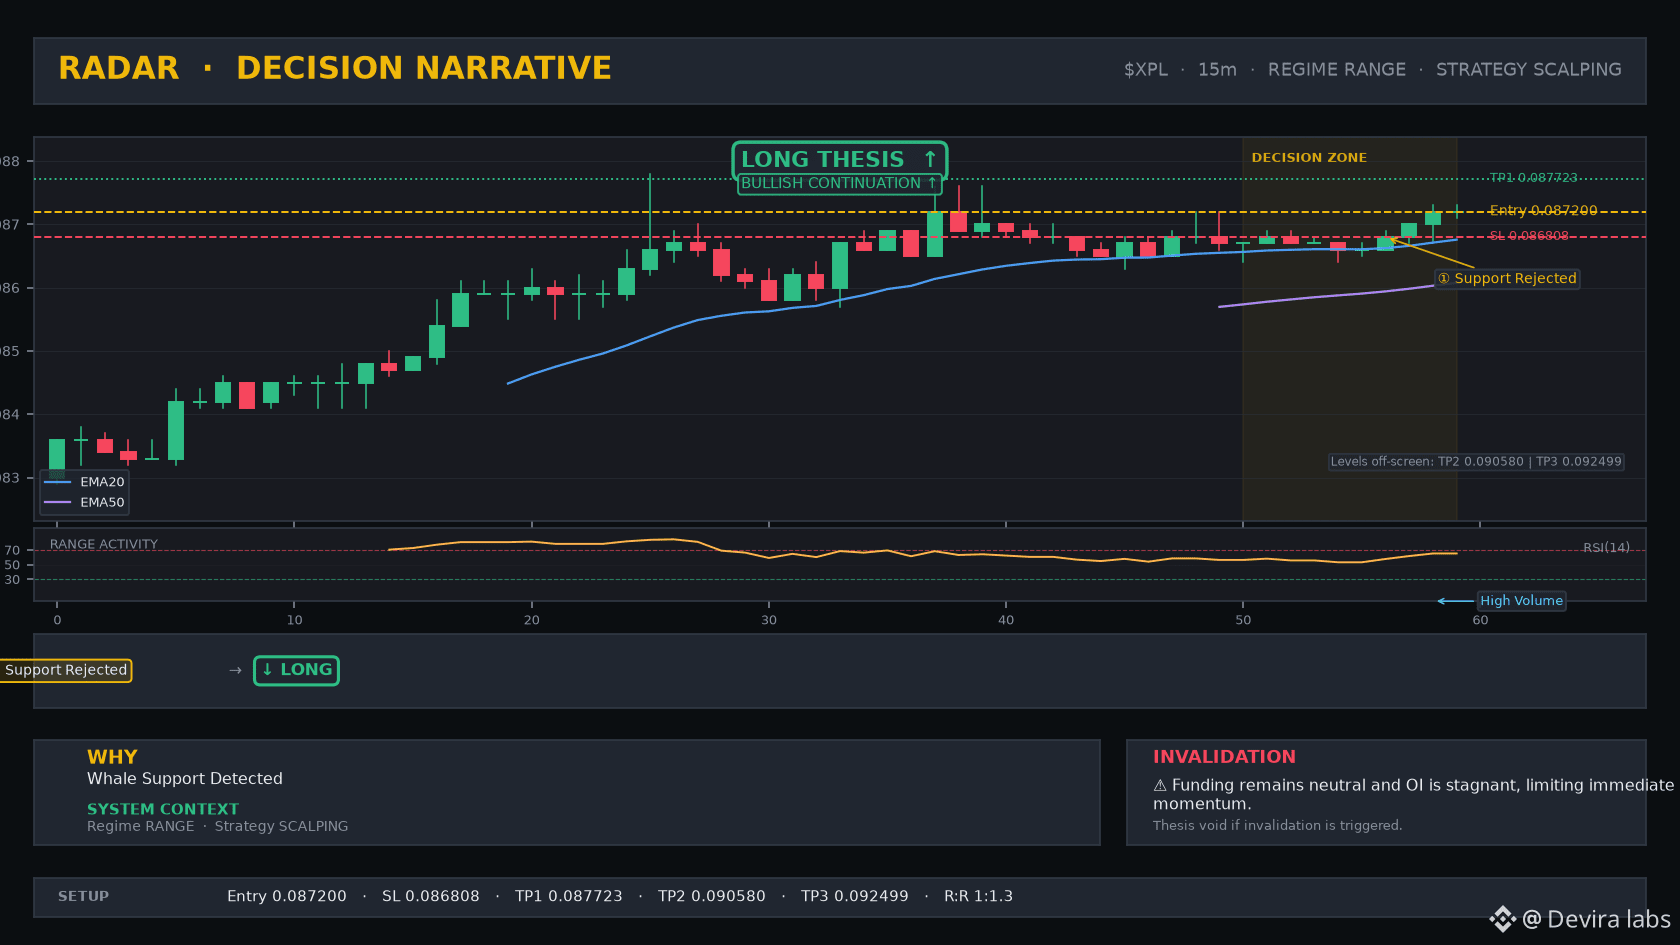The height and width of the screenshot is (945, 1680).
Task: Click the R:R 1:1.3 value
Action: click(979, 897)
